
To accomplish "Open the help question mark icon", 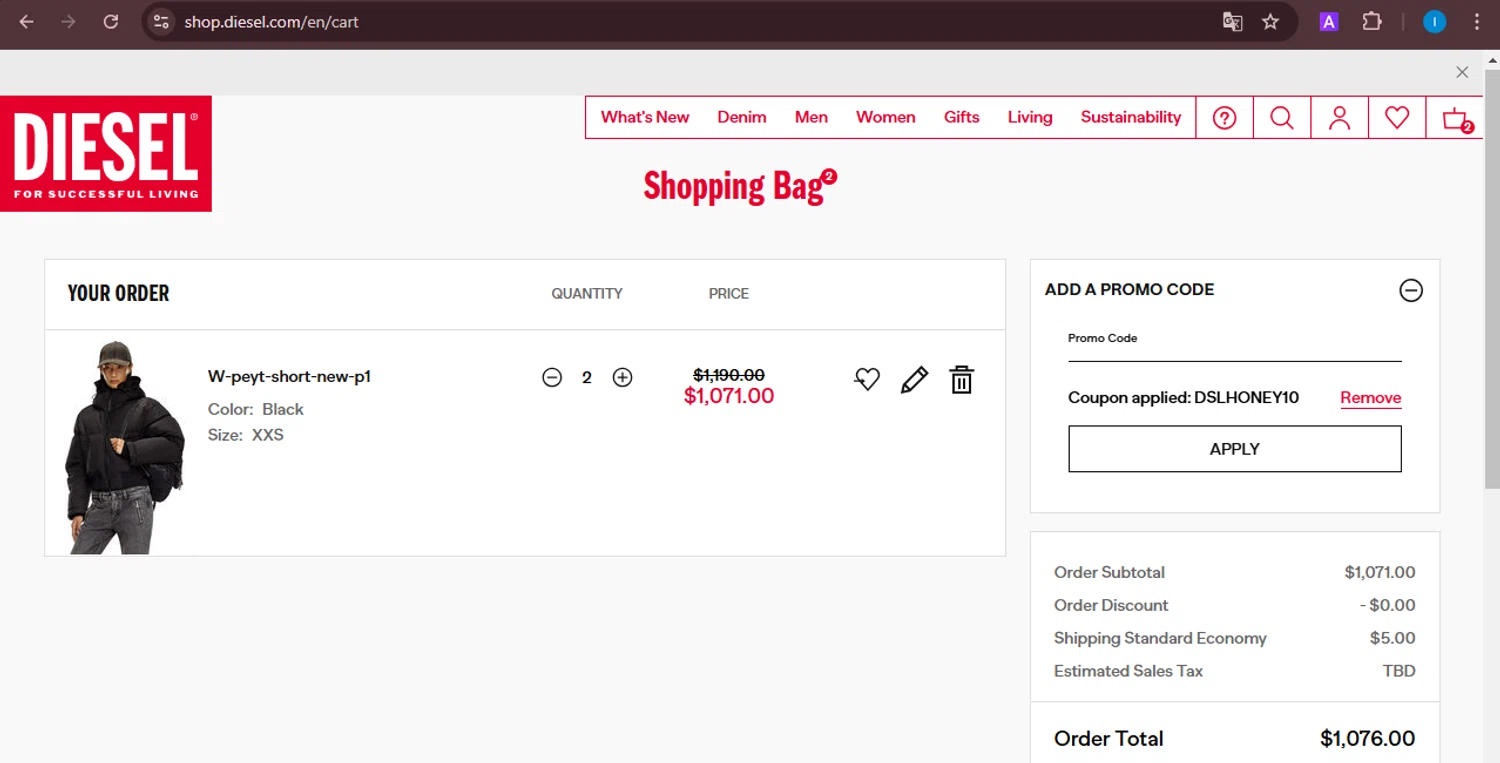I will tap(1224, 118).
